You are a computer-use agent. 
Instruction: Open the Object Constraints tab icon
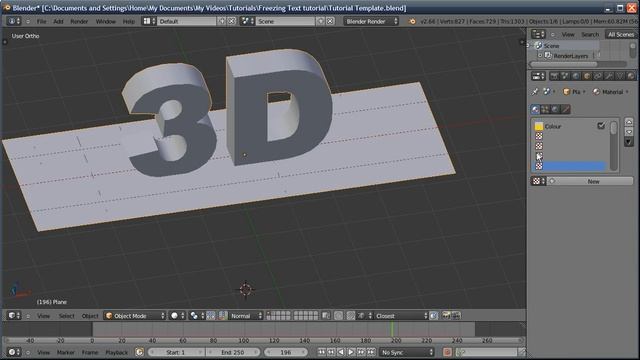pyautogui.click(x=598, y=76)
